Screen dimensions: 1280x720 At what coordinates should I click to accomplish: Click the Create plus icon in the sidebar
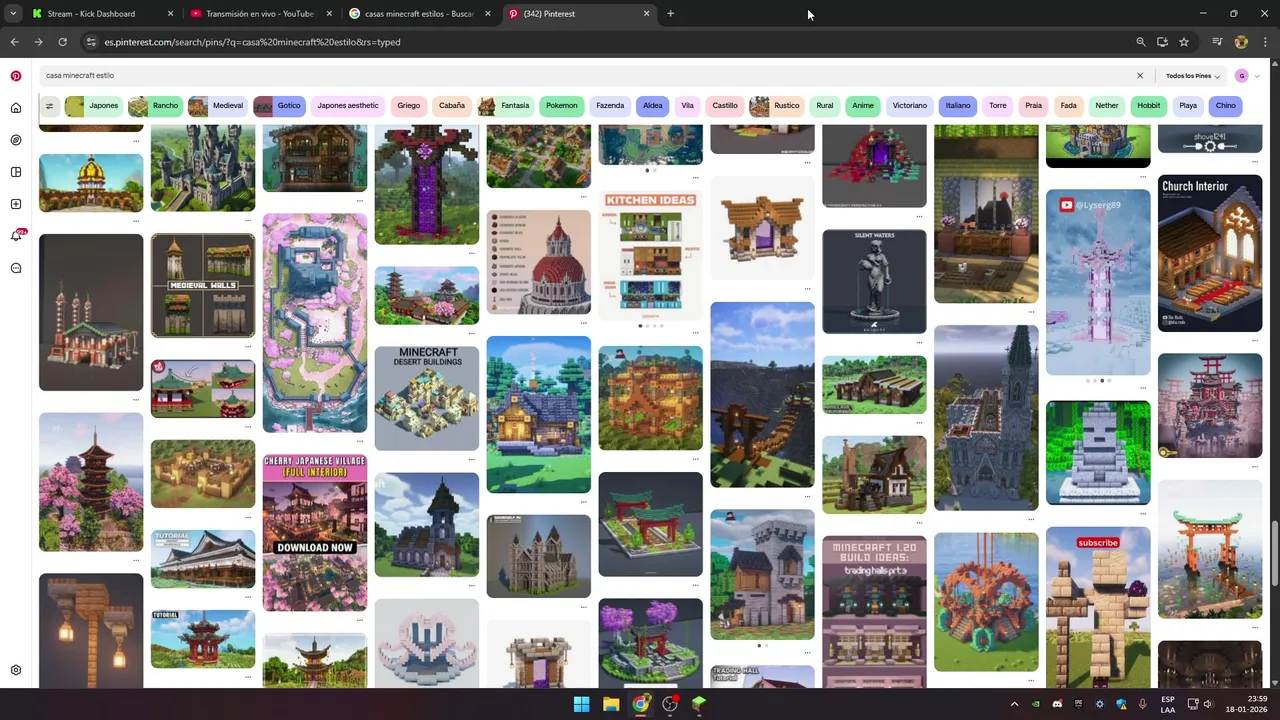tap(16, 204)
